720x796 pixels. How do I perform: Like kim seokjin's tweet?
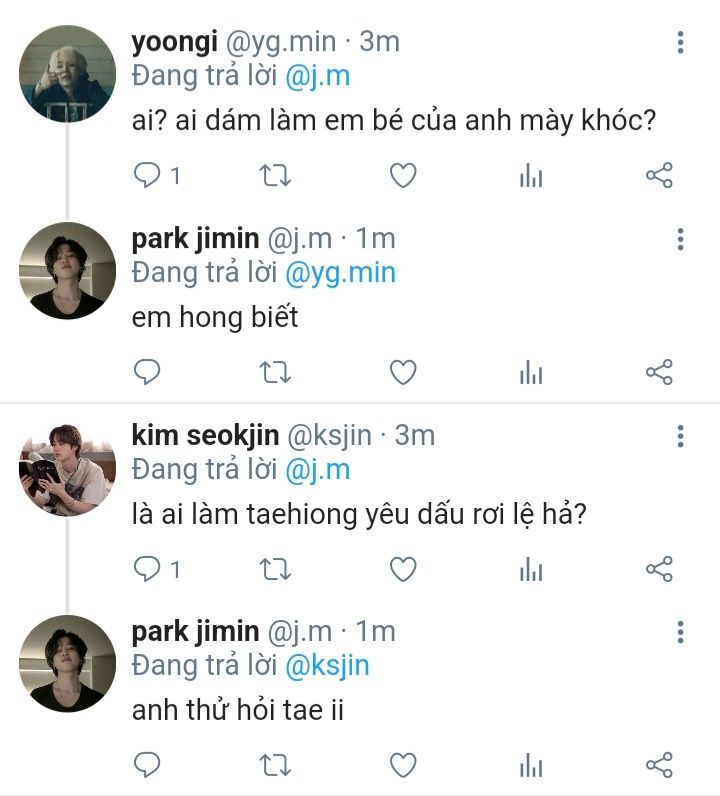pyautogui.click(x=402, y=569)
